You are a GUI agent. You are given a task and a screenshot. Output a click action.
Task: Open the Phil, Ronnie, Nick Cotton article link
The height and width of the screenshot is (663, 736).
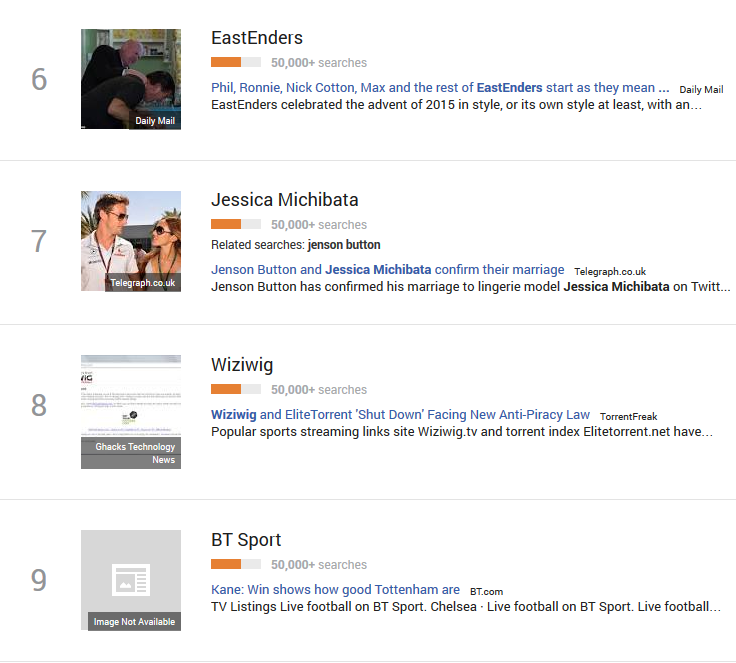tap(440, 88)
